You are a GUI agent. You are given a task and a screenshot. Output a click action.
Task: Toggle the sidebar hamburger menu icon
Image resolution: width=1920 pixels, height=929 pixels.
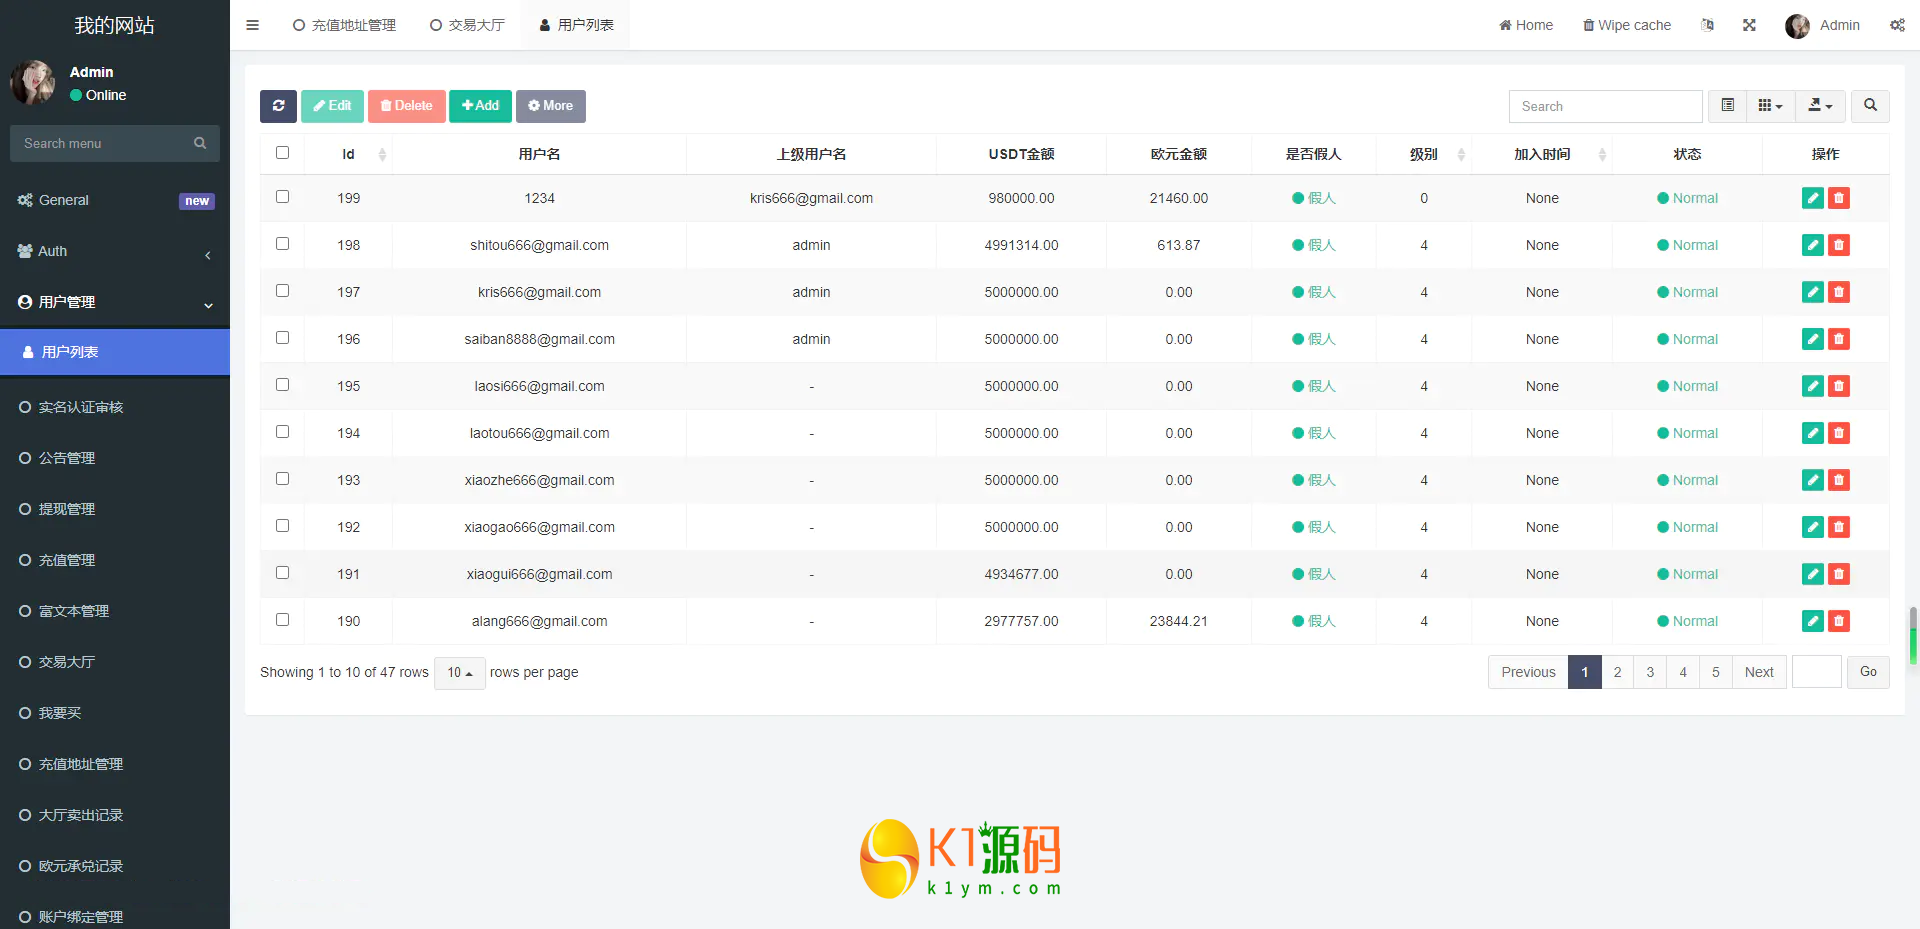(x=252, y=25)
